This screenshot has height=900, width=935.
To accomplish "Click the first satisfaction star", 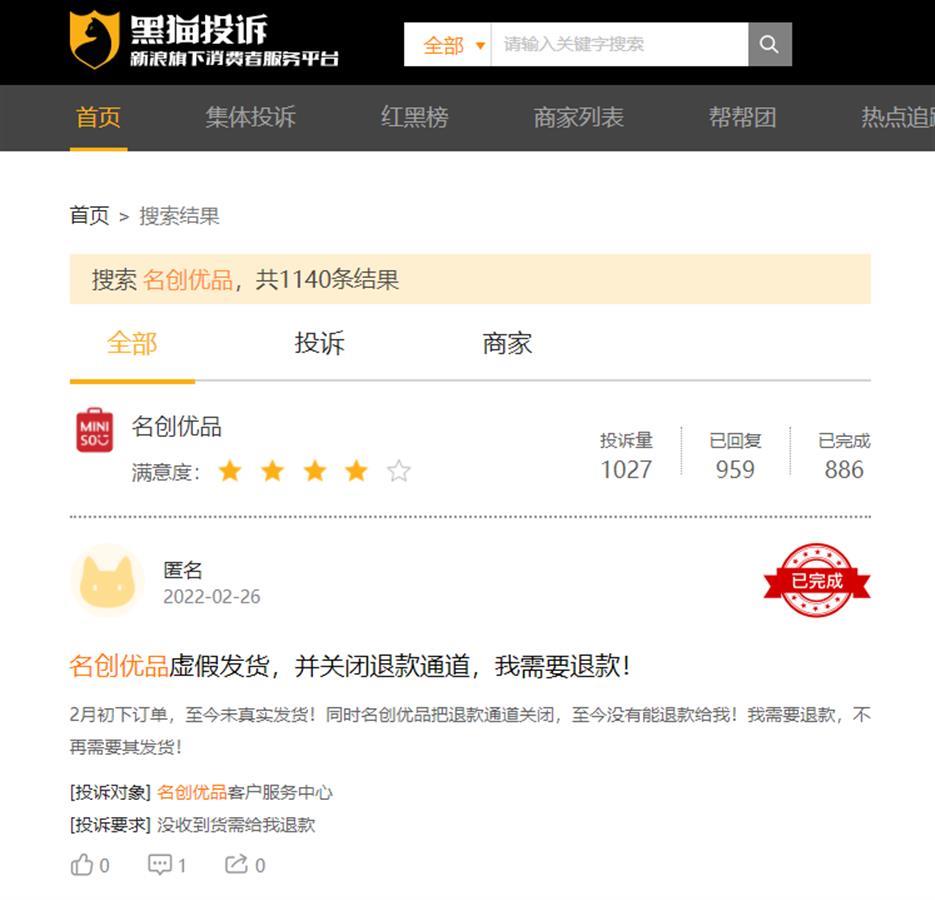I will pyautogui.click(x=230, y=471).
